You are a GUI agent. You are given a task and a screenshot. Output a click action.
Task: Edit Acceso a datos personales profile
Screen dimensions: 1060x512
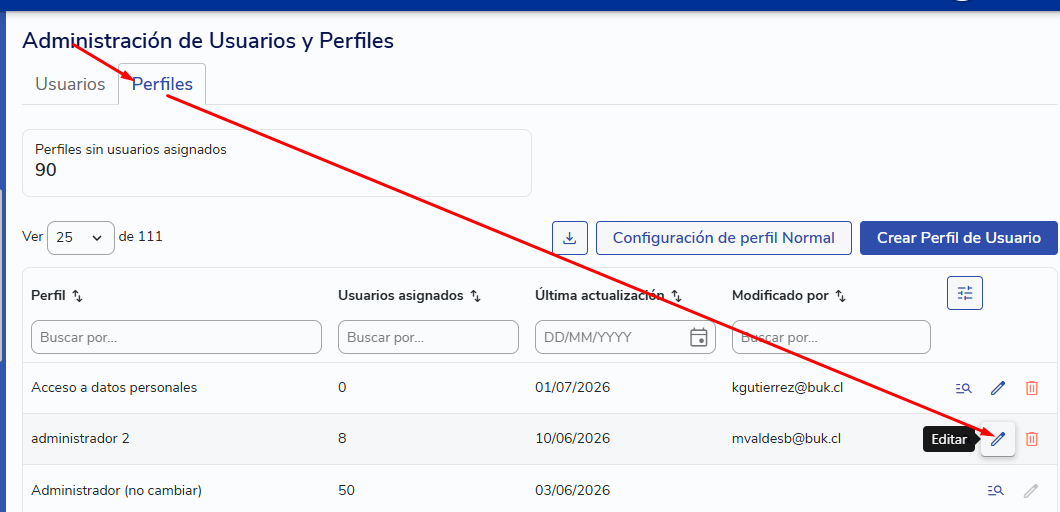tap(998, 388)
